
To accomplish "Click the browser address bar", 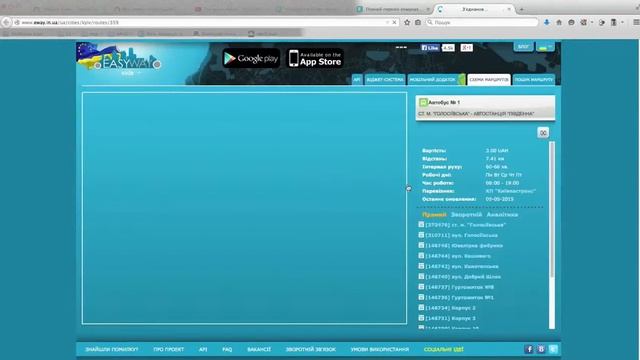I will point(203,22).
